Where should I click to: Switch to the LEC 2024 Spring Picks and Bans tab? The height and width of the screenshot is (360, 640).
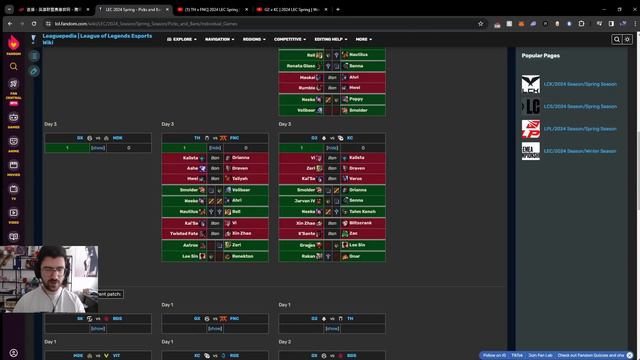pos(134,9)
